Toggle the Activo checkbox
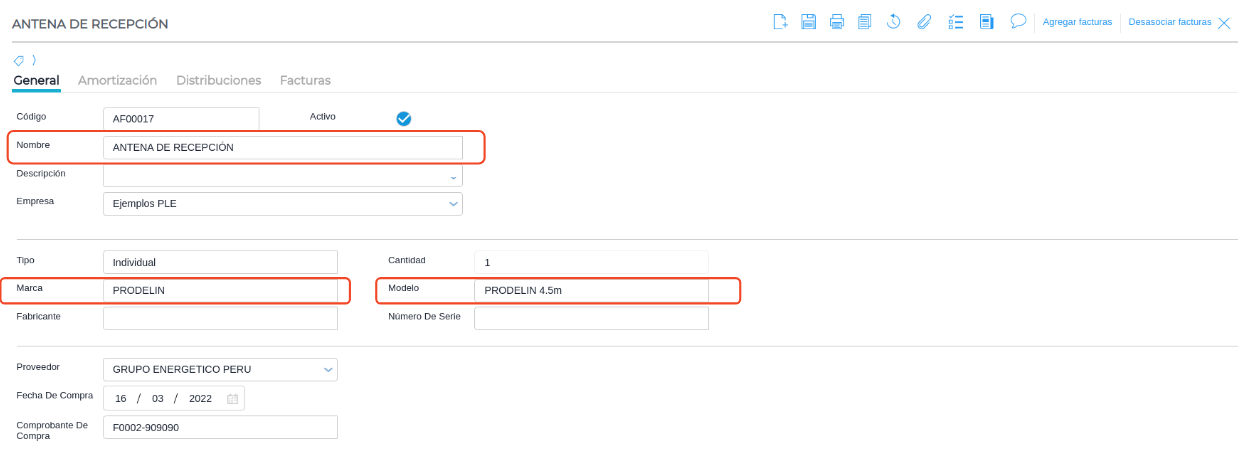This screenshot has height=466, width=1253. [x=404, y=118]
